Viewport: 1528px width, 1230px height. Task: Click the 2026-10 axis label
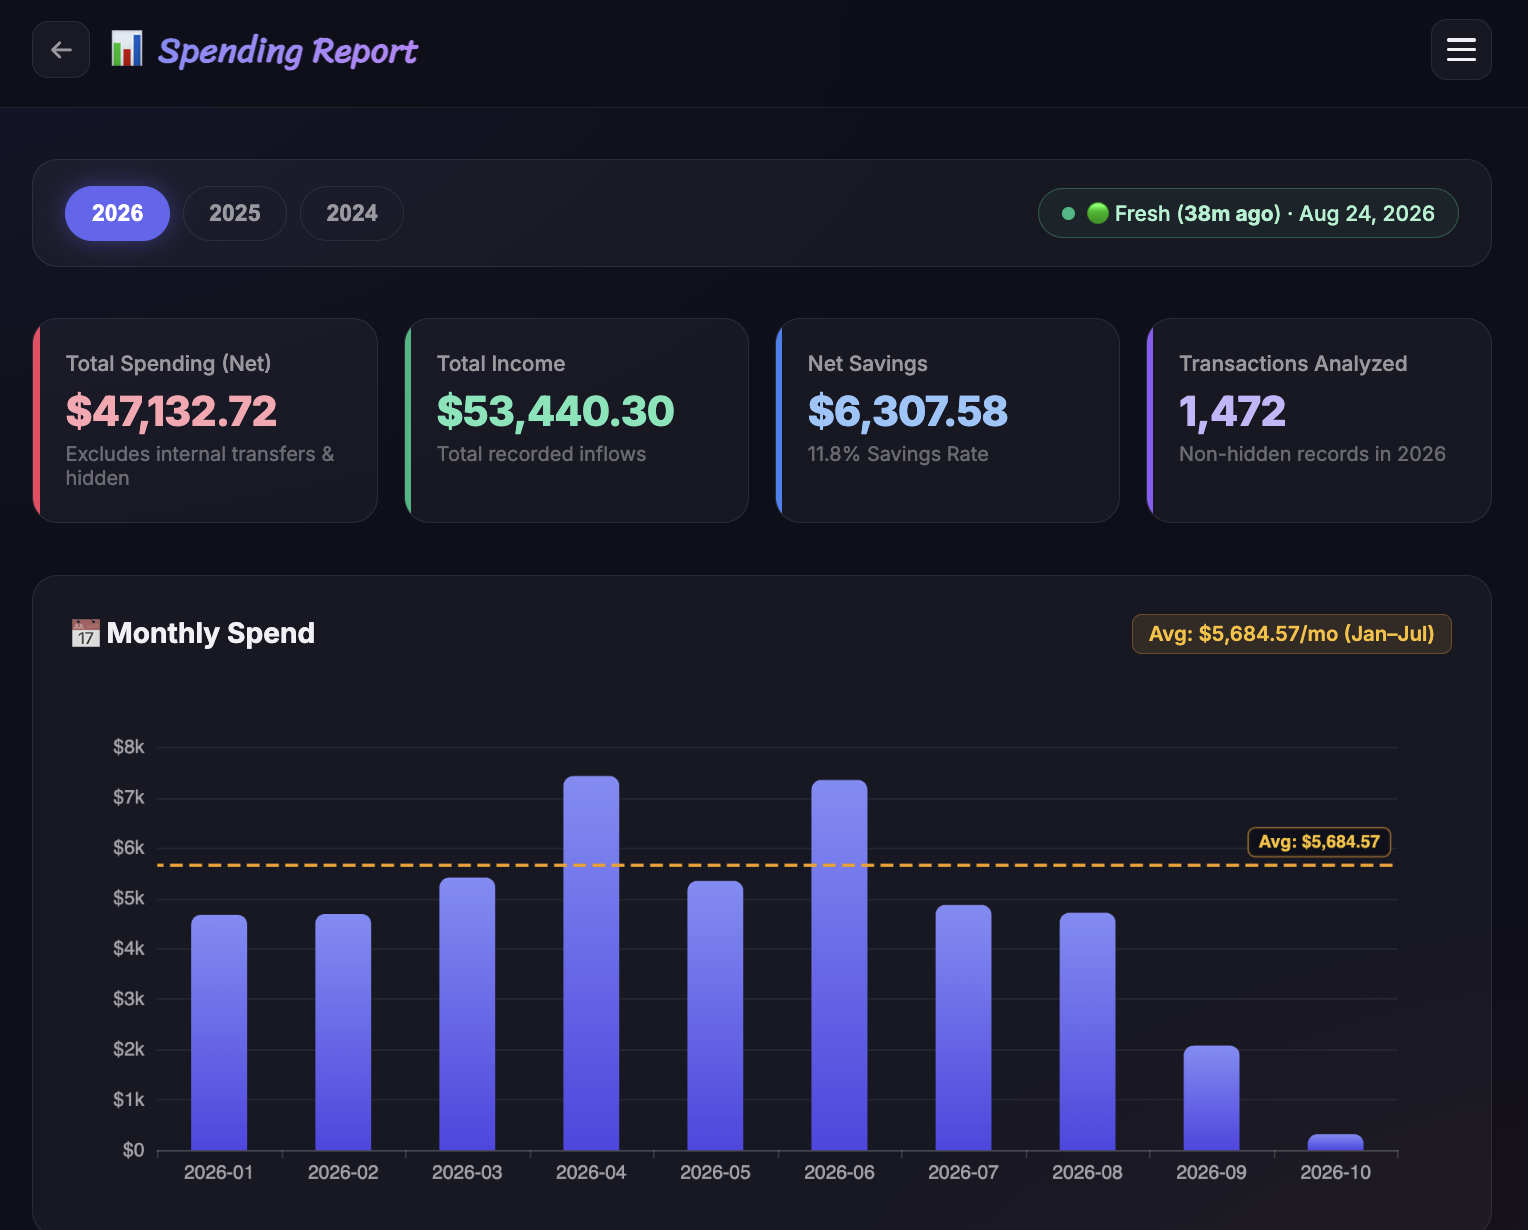click(1335, 1172)
